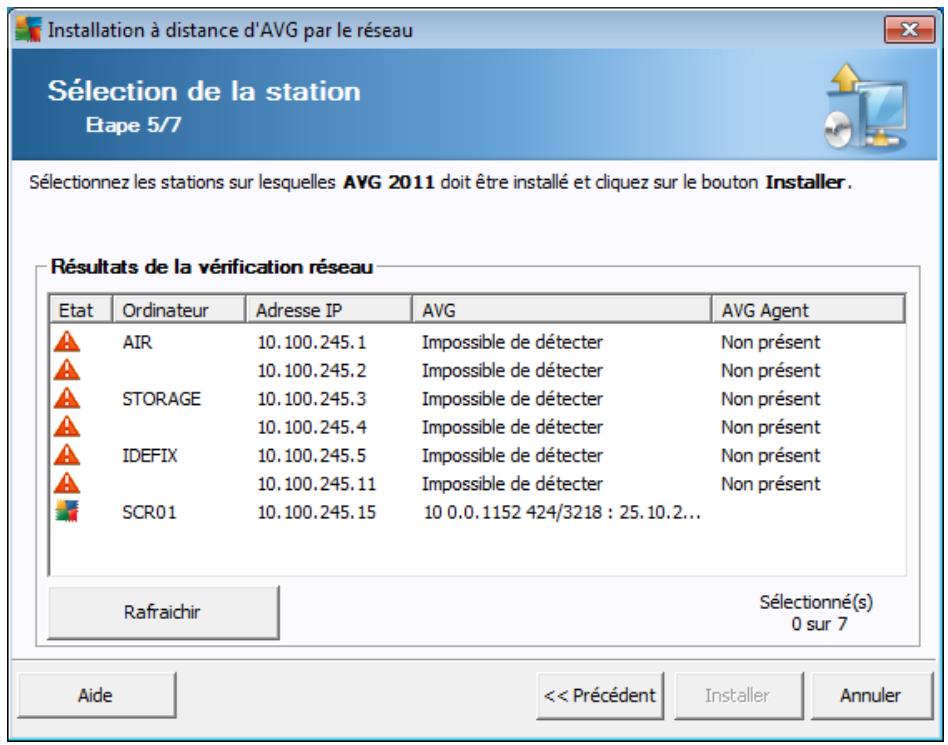Select the computer name IDEFIX
The width and height of the screenshot is (948, 745).
tap(150, 455)
